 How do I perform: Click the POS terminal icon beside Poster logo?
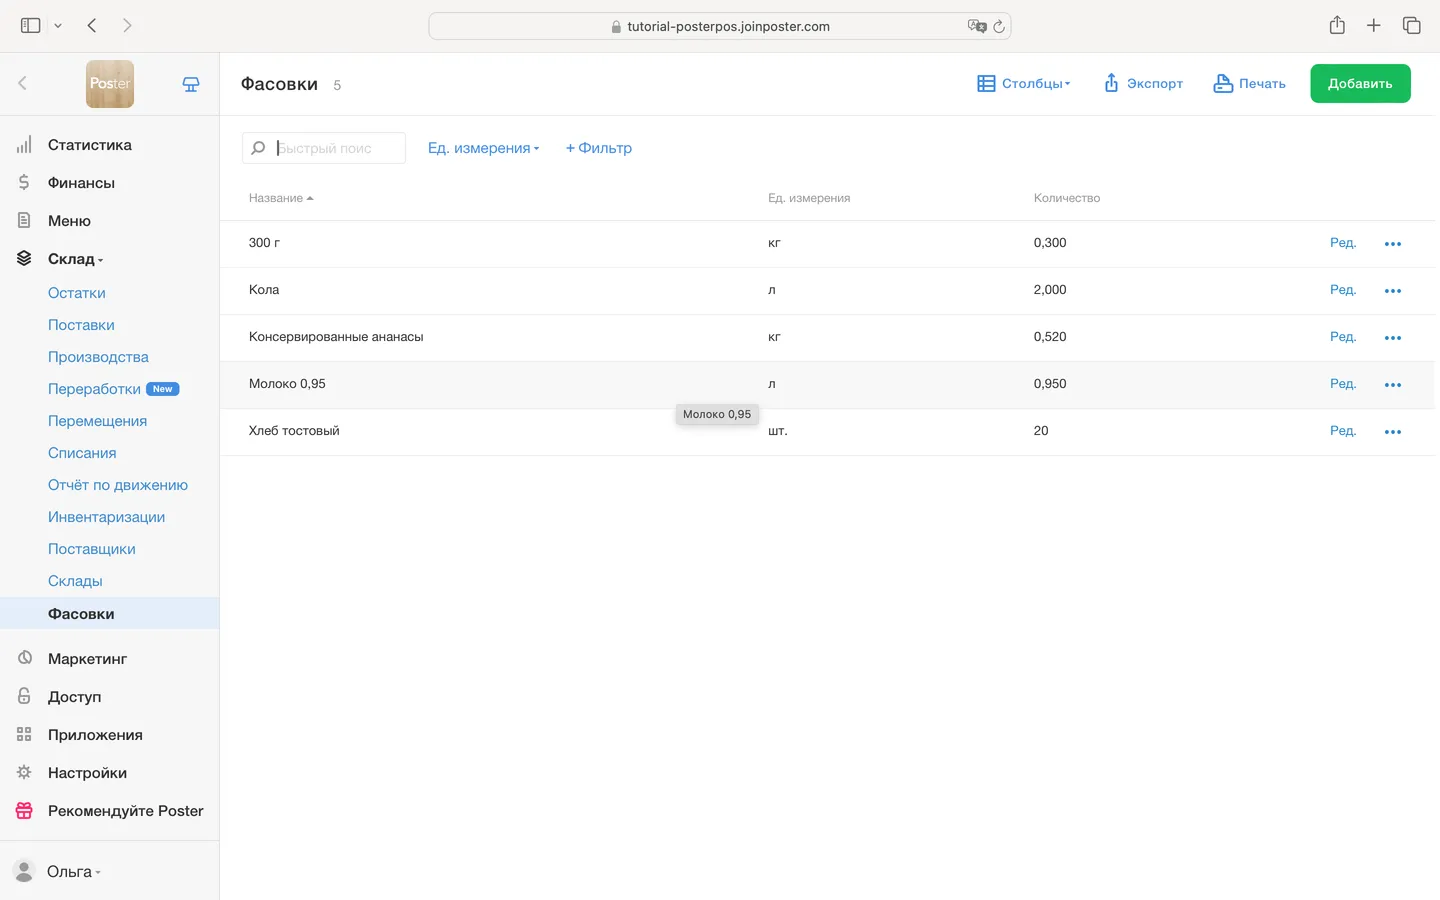coord(191,85)
